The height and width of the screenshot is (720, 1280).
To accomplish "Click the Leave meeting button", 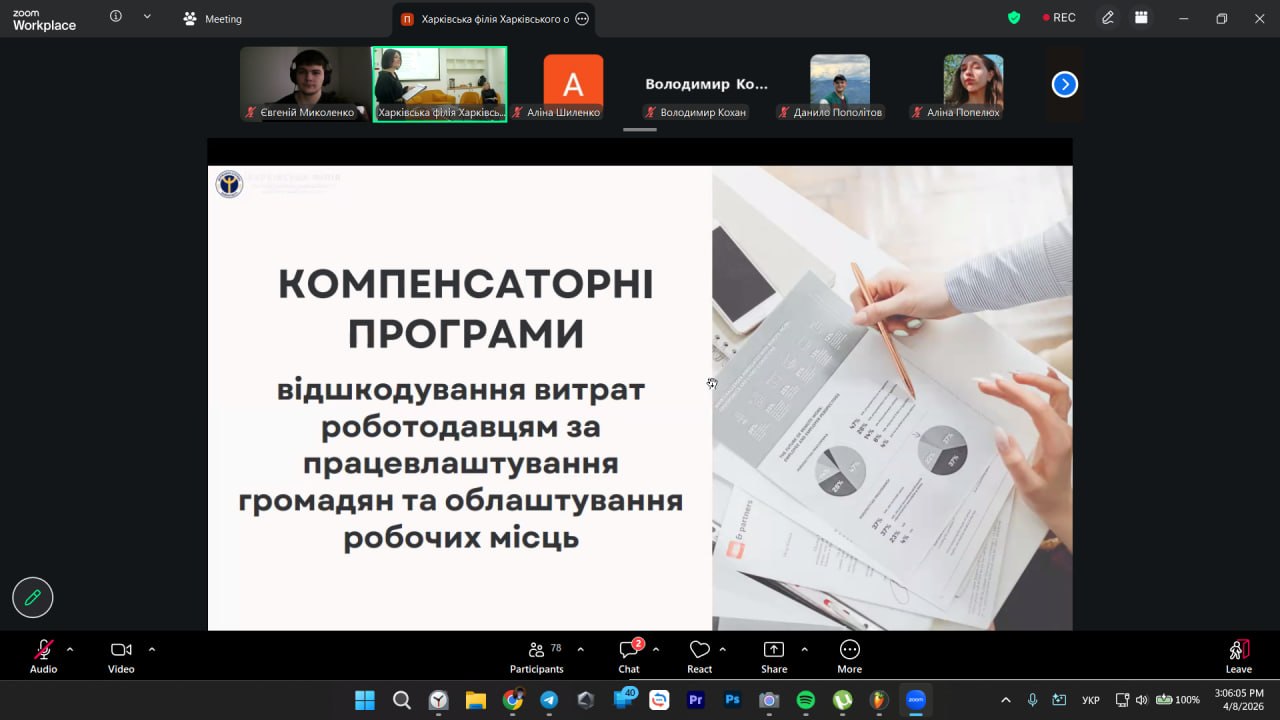I will coord(1238,655).
